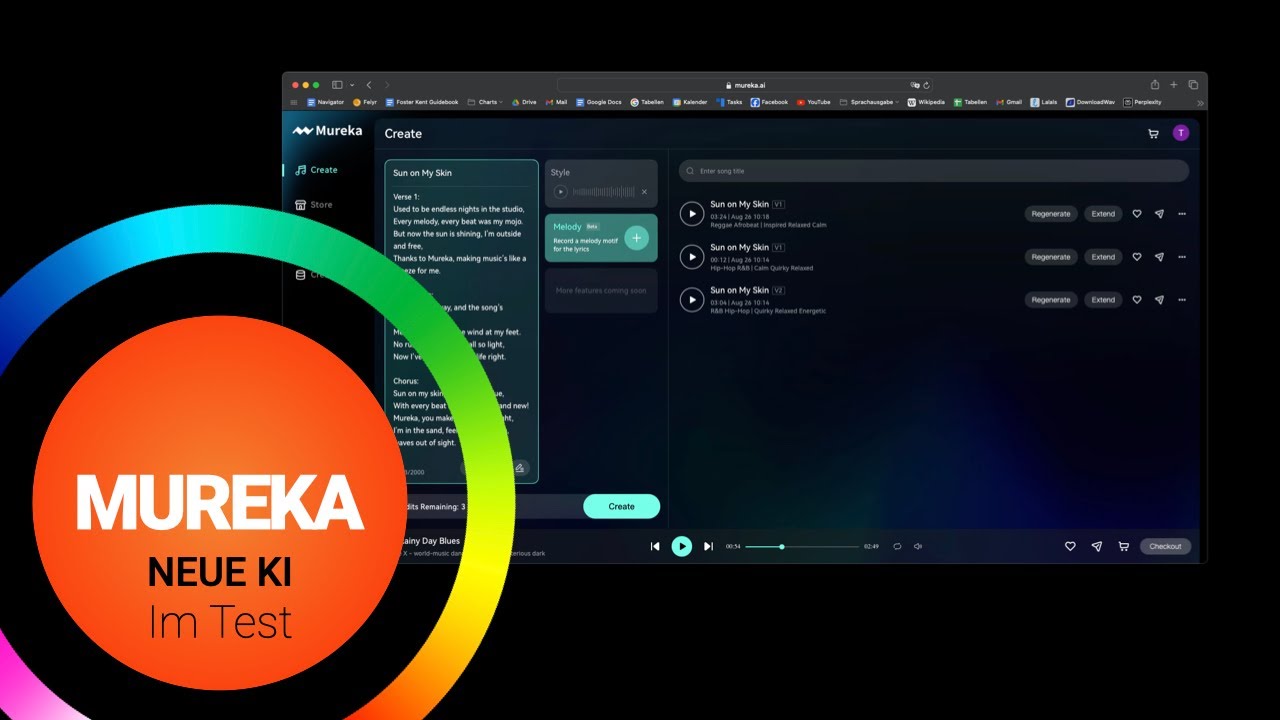Reload the page in Safari
Screen dimensions: 1280x720
(927, 85)
